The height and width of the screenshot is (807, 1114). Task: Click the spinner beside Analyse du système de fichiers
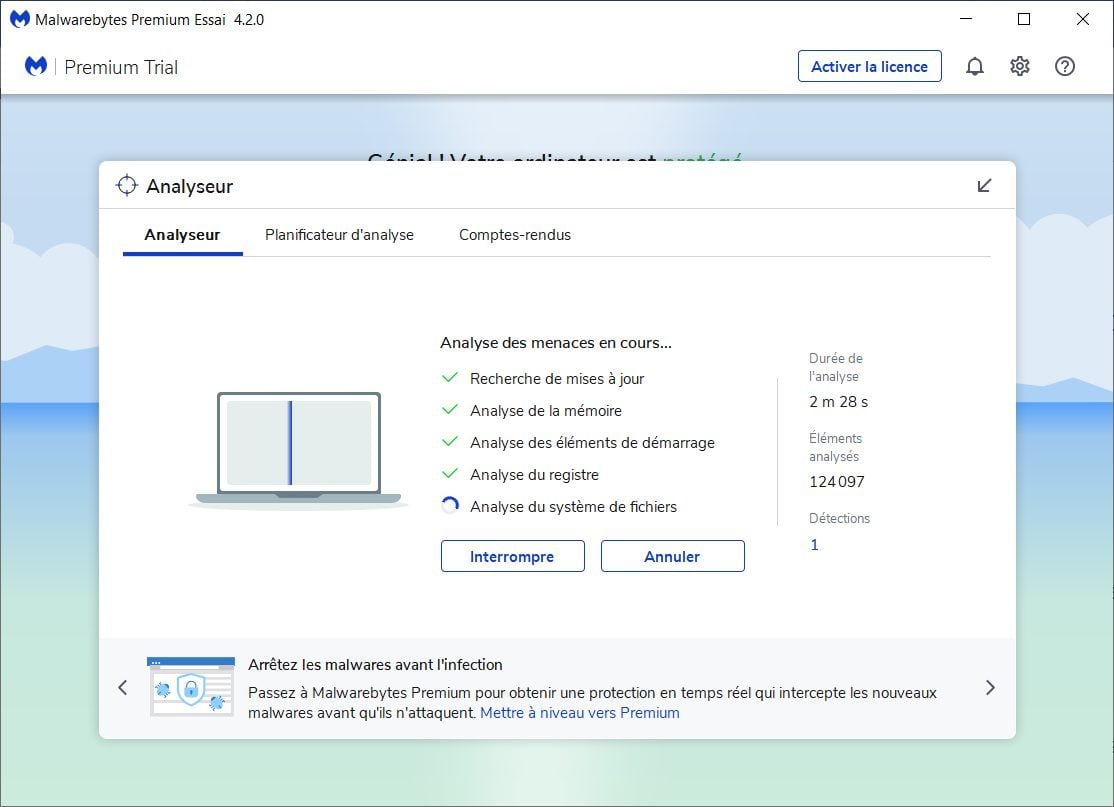tap(450, 506)
